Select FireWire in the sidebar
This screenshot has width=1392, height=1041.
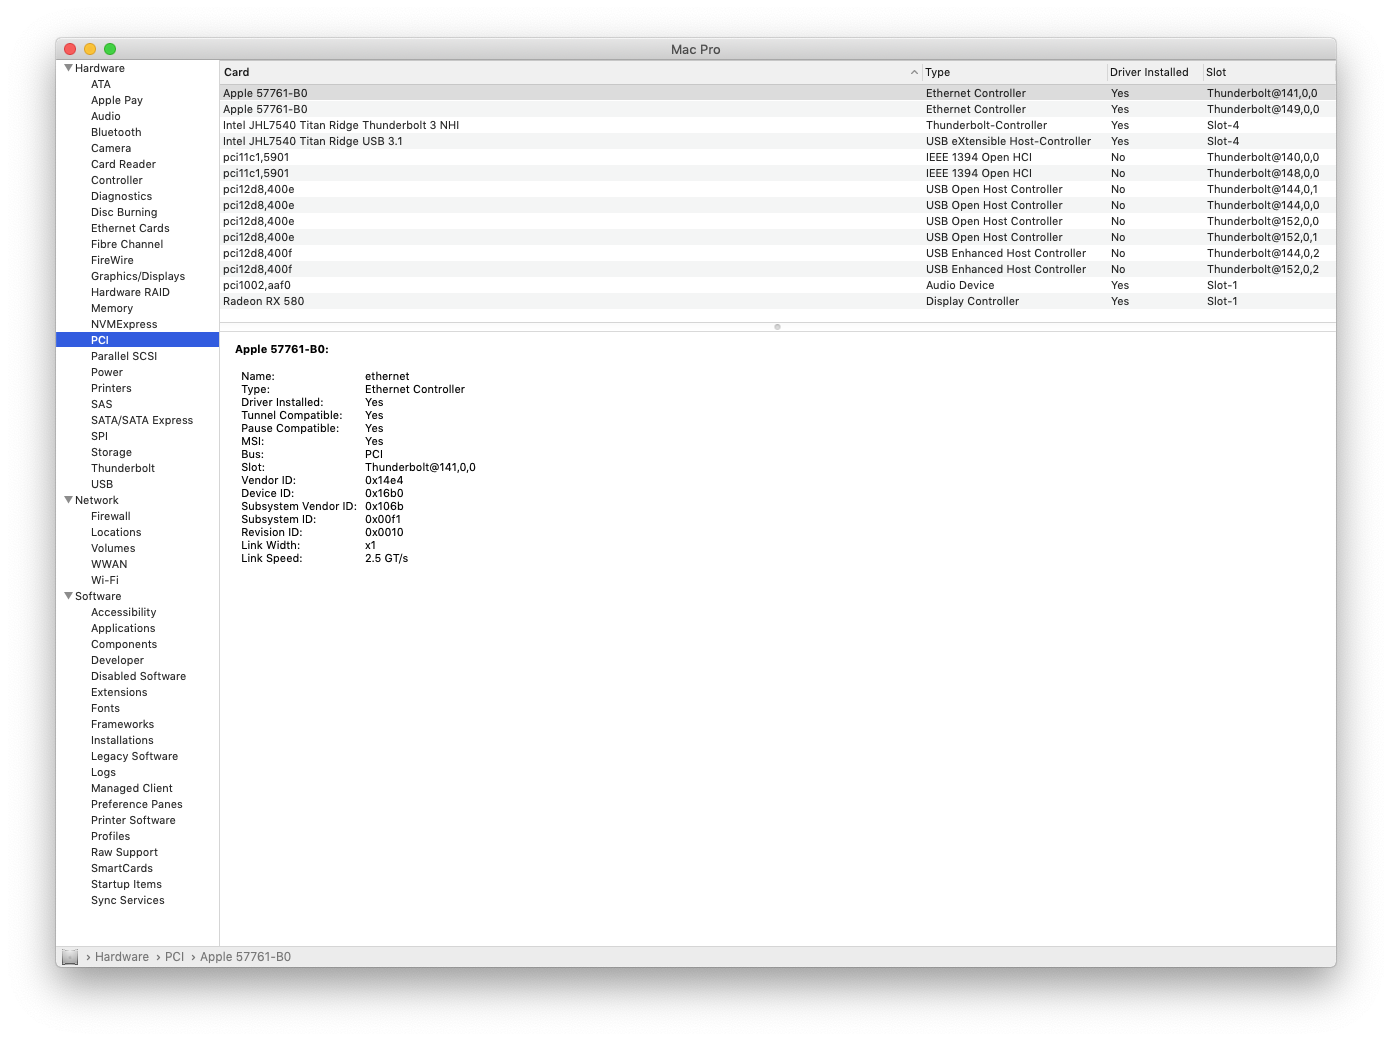pyautogui.click(x=112, y=260)
